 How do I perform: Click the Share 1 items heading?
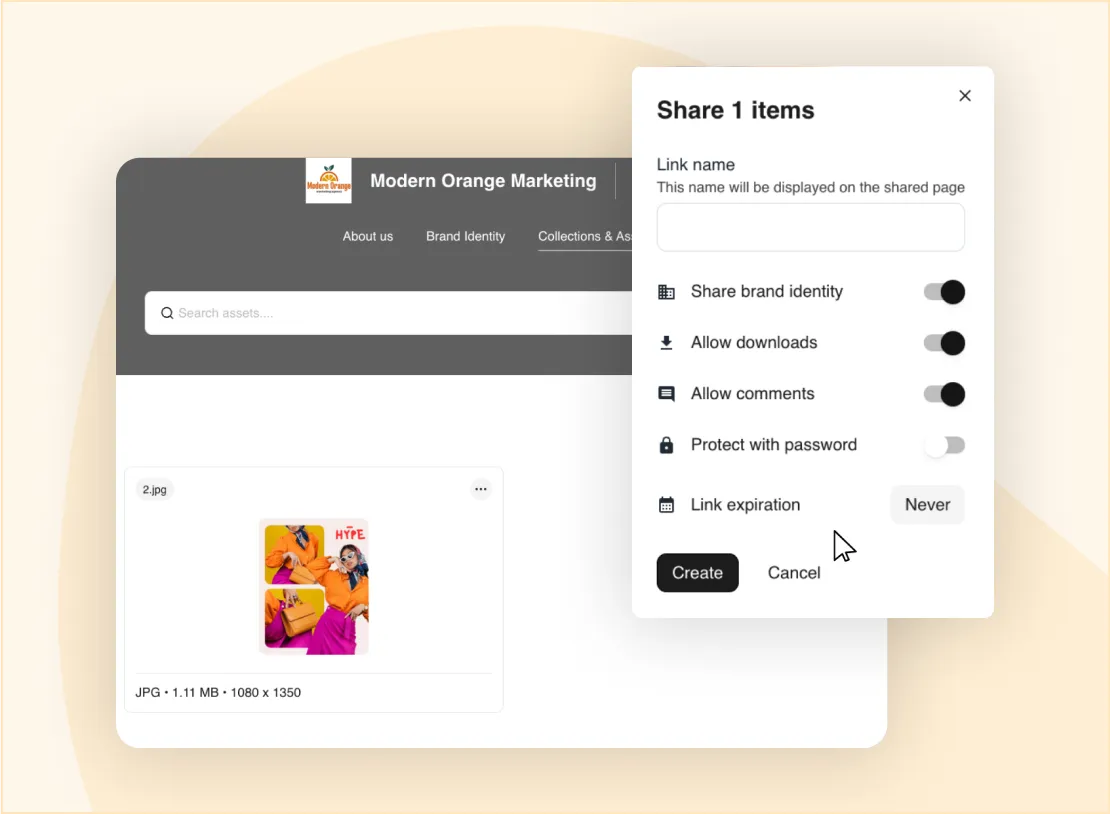point(735,110)
